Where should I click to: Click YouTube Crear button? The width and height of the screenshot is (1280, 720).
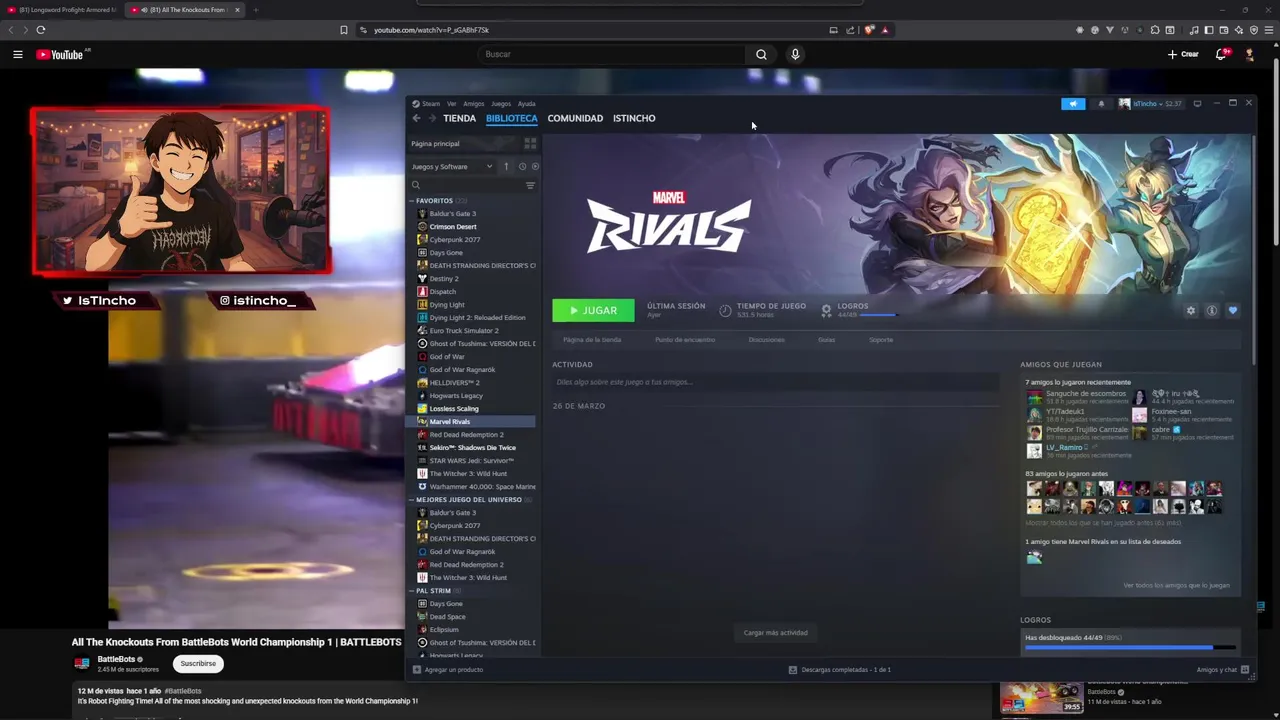pyautogui.click(x=1183, y=54)
